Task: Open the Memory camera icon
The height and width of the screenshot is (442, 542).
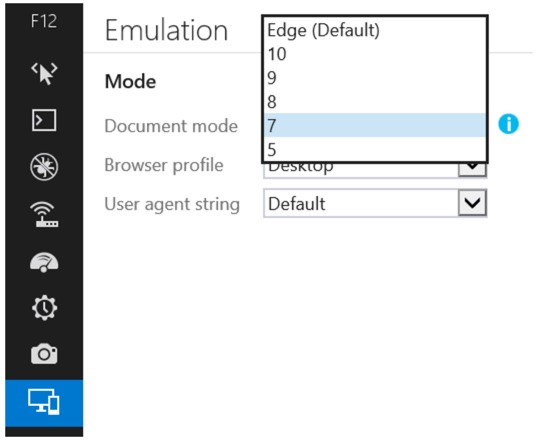Action: 44,354
